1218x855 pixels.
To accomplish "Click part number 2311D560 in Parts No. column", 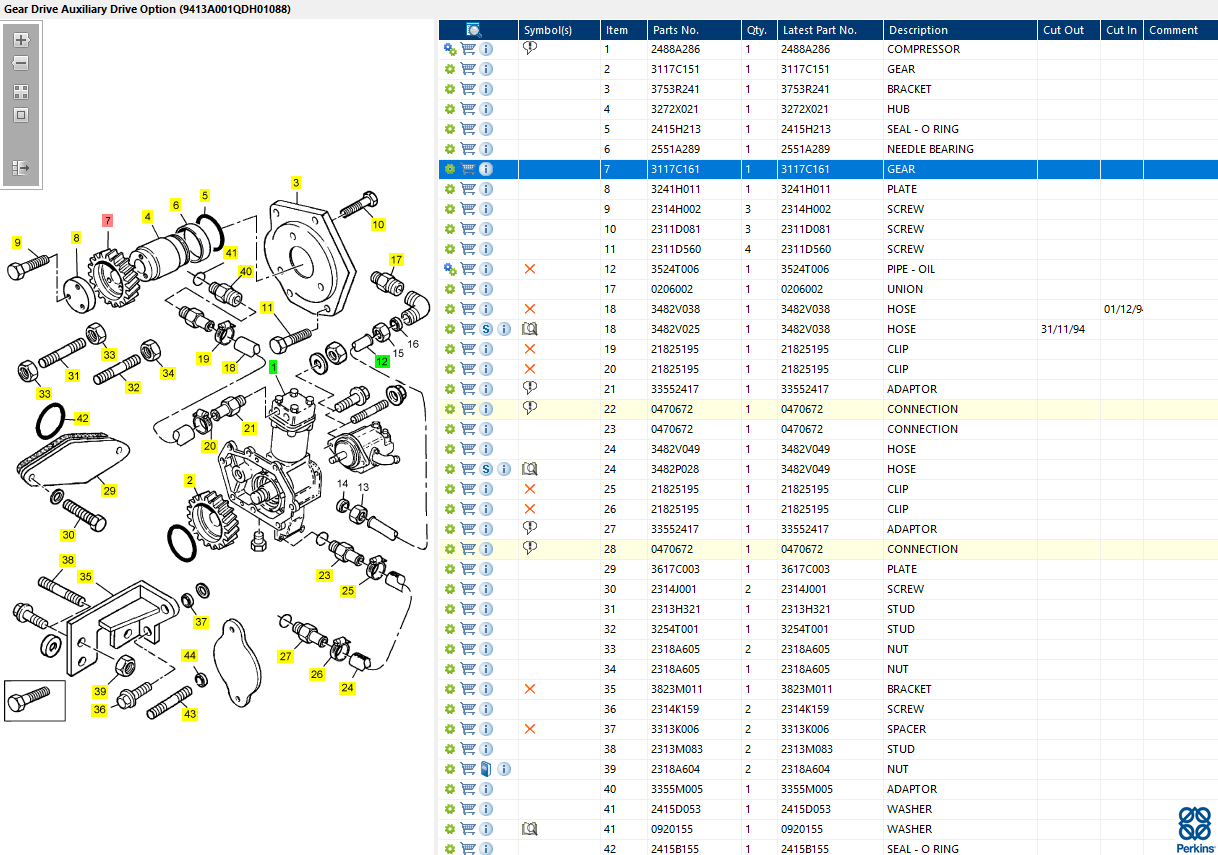I will click(x=676, y=249).
